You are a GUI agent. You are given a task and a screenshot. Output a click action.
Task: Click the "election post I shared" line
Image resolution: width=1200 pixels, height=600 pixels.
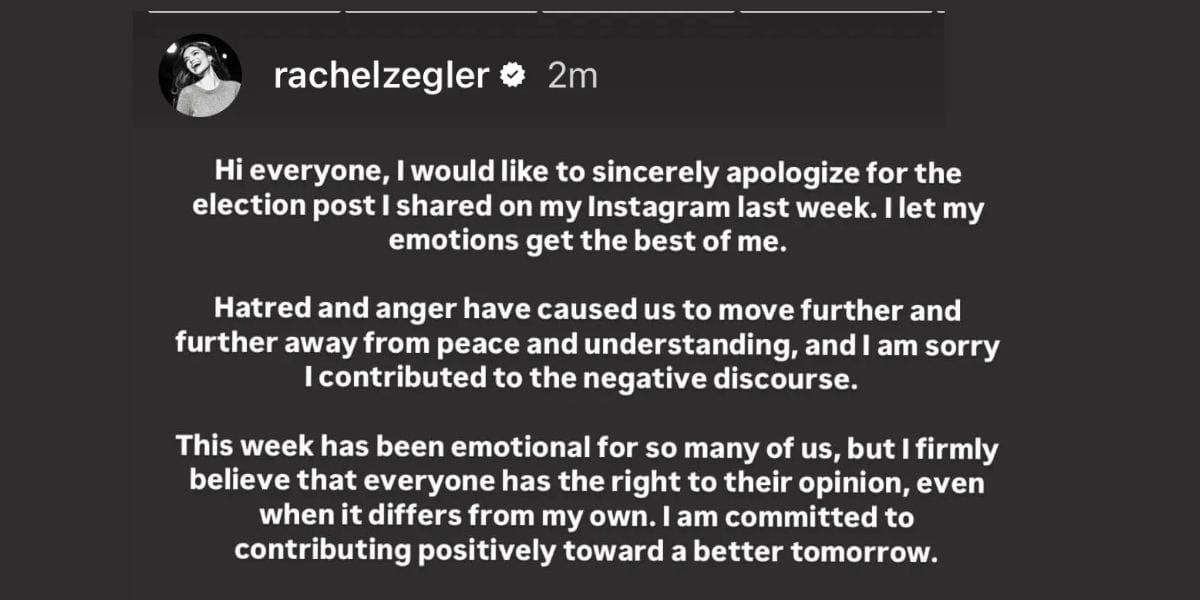coord(589,209)
